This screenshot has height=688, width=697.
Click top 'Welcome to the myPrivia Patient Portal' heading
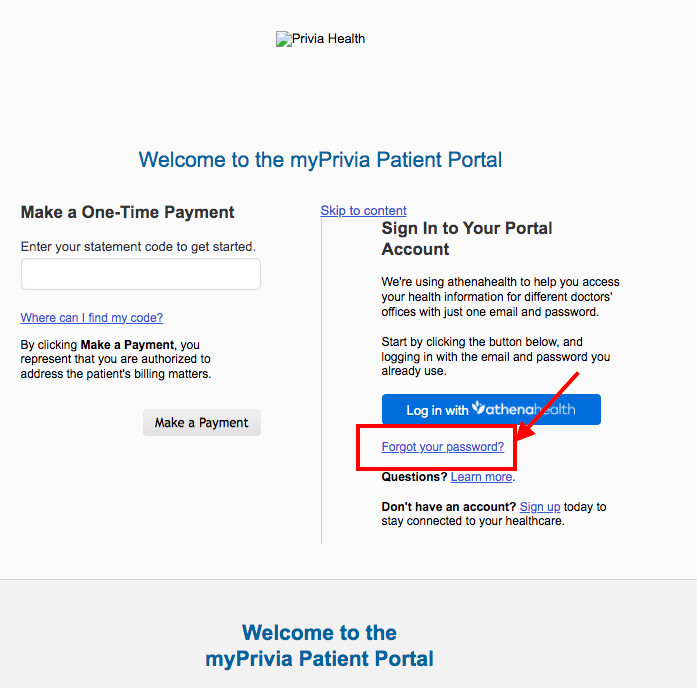click(320, 160)
